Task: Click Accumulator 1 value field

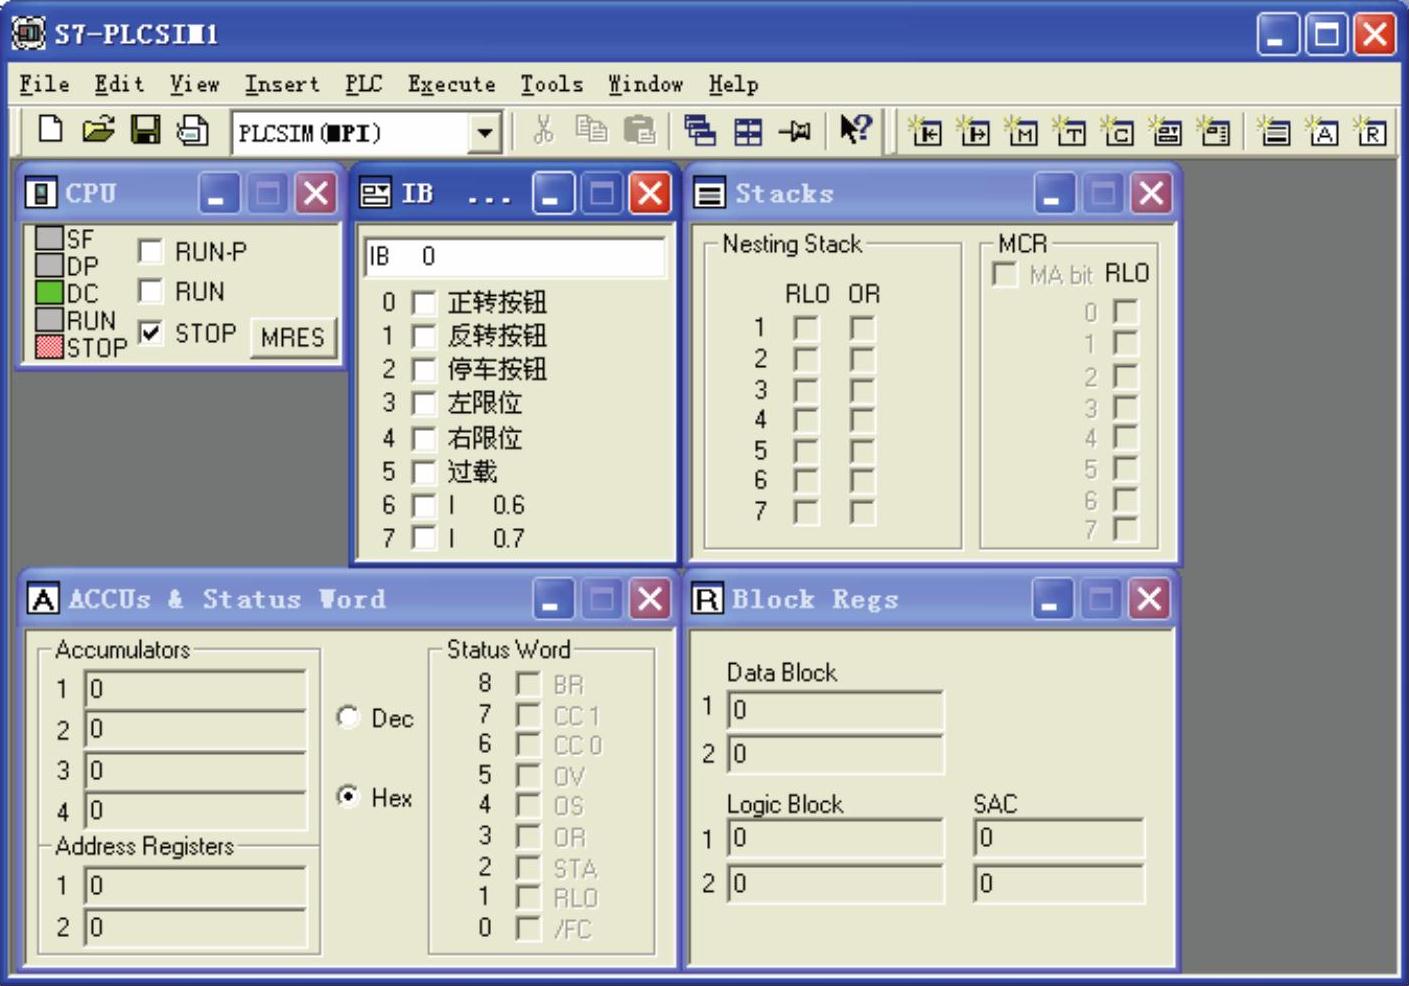Action: click(x=195, y=689)
